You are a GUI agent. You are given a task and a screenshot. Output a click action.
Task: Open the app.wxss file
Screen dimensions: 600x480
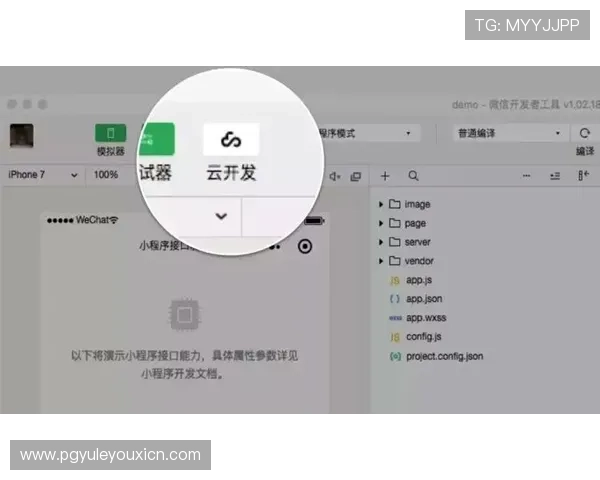[426, 318]
